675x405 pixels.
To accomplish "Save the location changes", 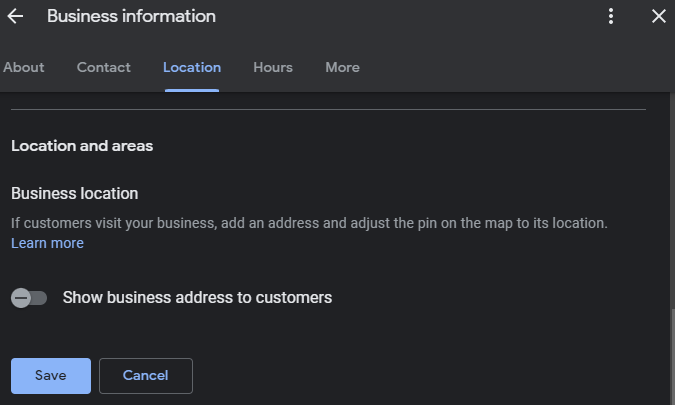I will click(51, 376).
